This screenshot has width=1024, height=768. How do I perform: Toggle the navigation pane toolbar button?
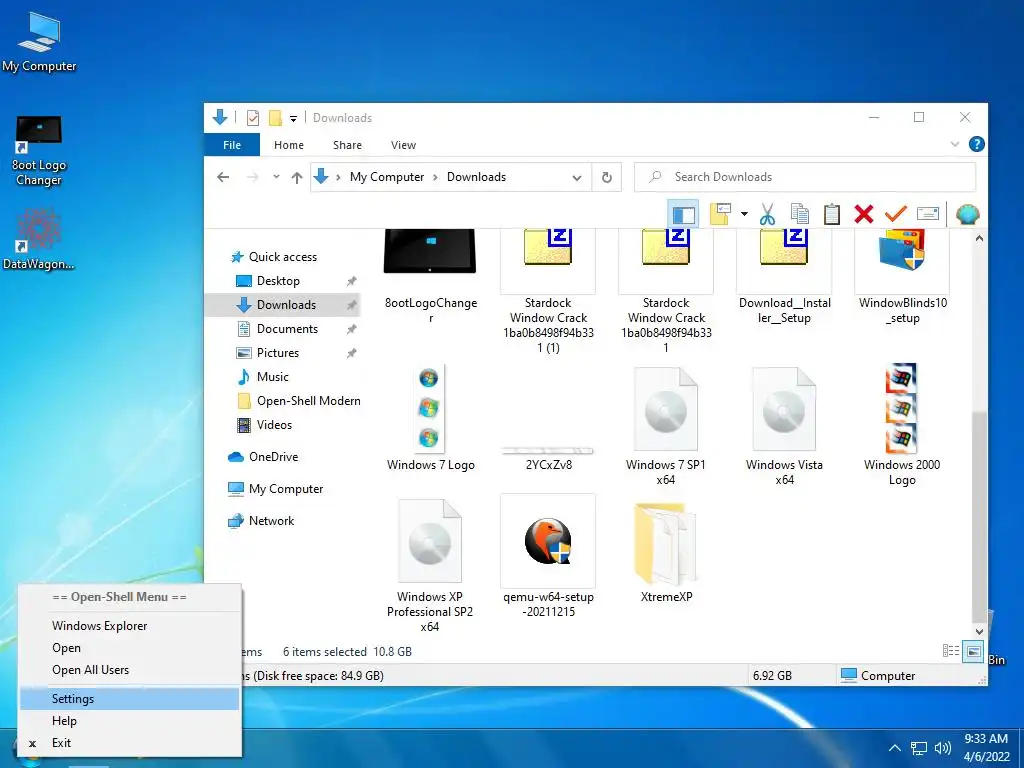683,214
